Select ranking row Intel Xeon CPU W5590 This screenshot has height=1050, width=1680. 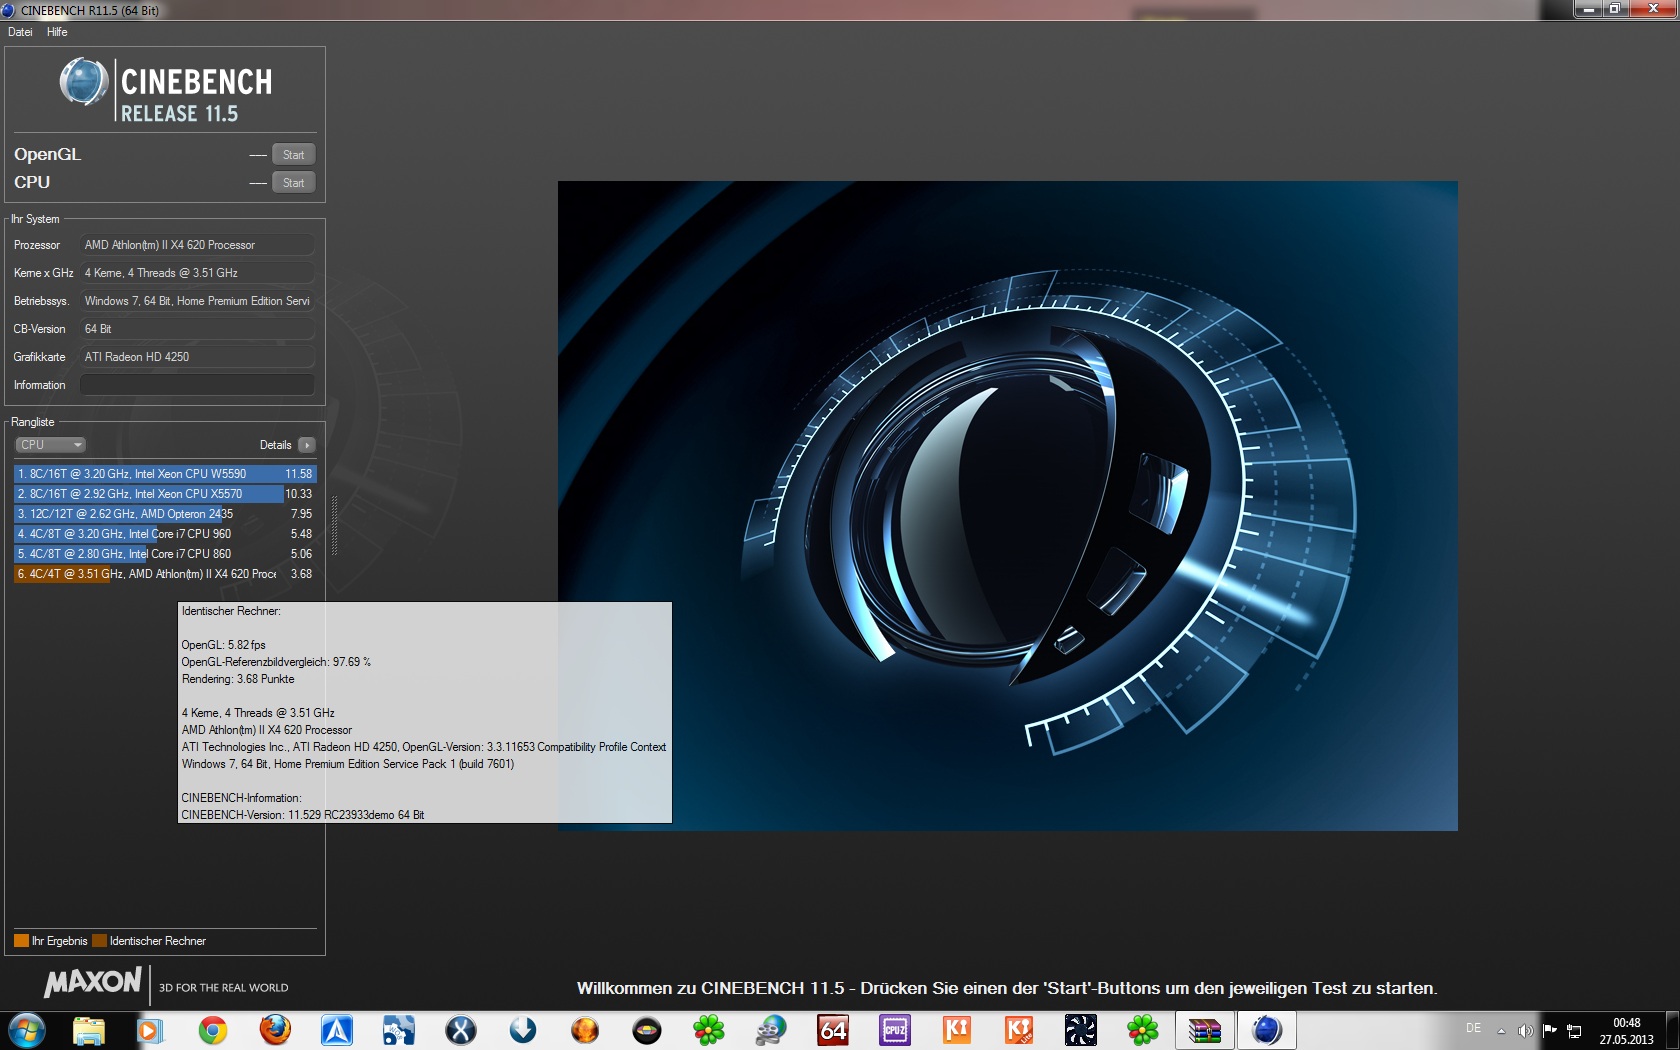pos(165,474)
